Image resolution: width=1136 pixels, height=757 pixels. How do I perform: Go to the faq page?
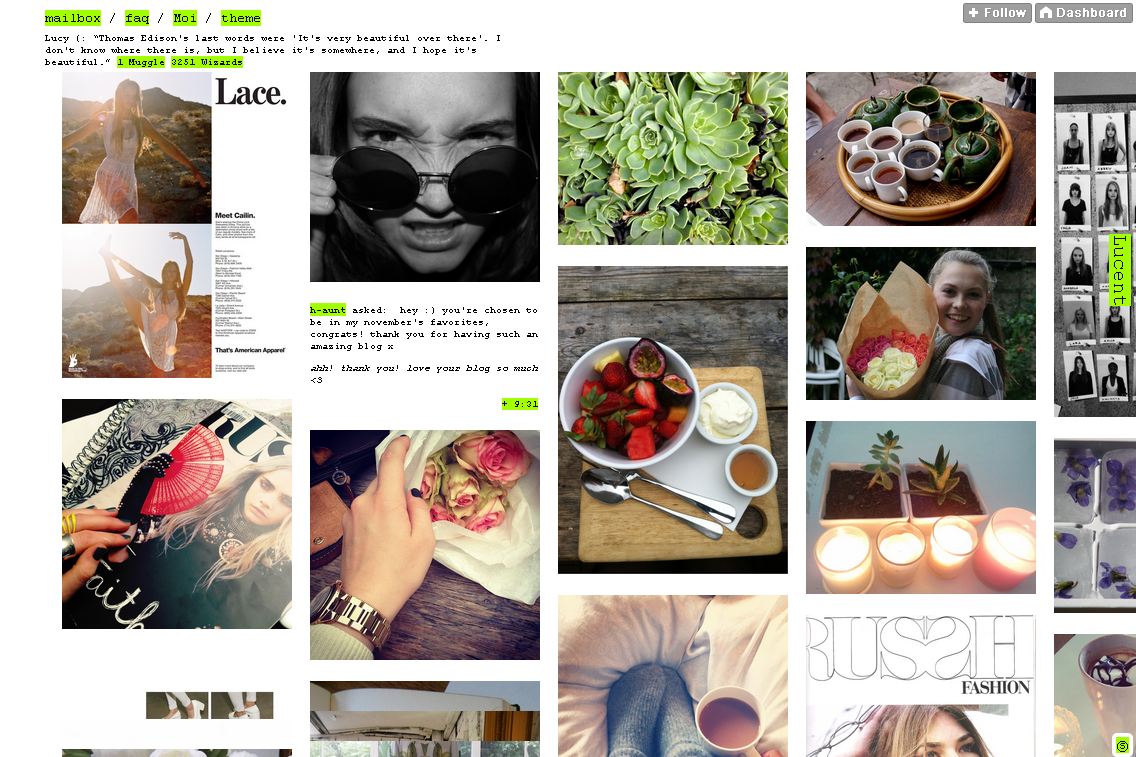(x=137, y=18)
